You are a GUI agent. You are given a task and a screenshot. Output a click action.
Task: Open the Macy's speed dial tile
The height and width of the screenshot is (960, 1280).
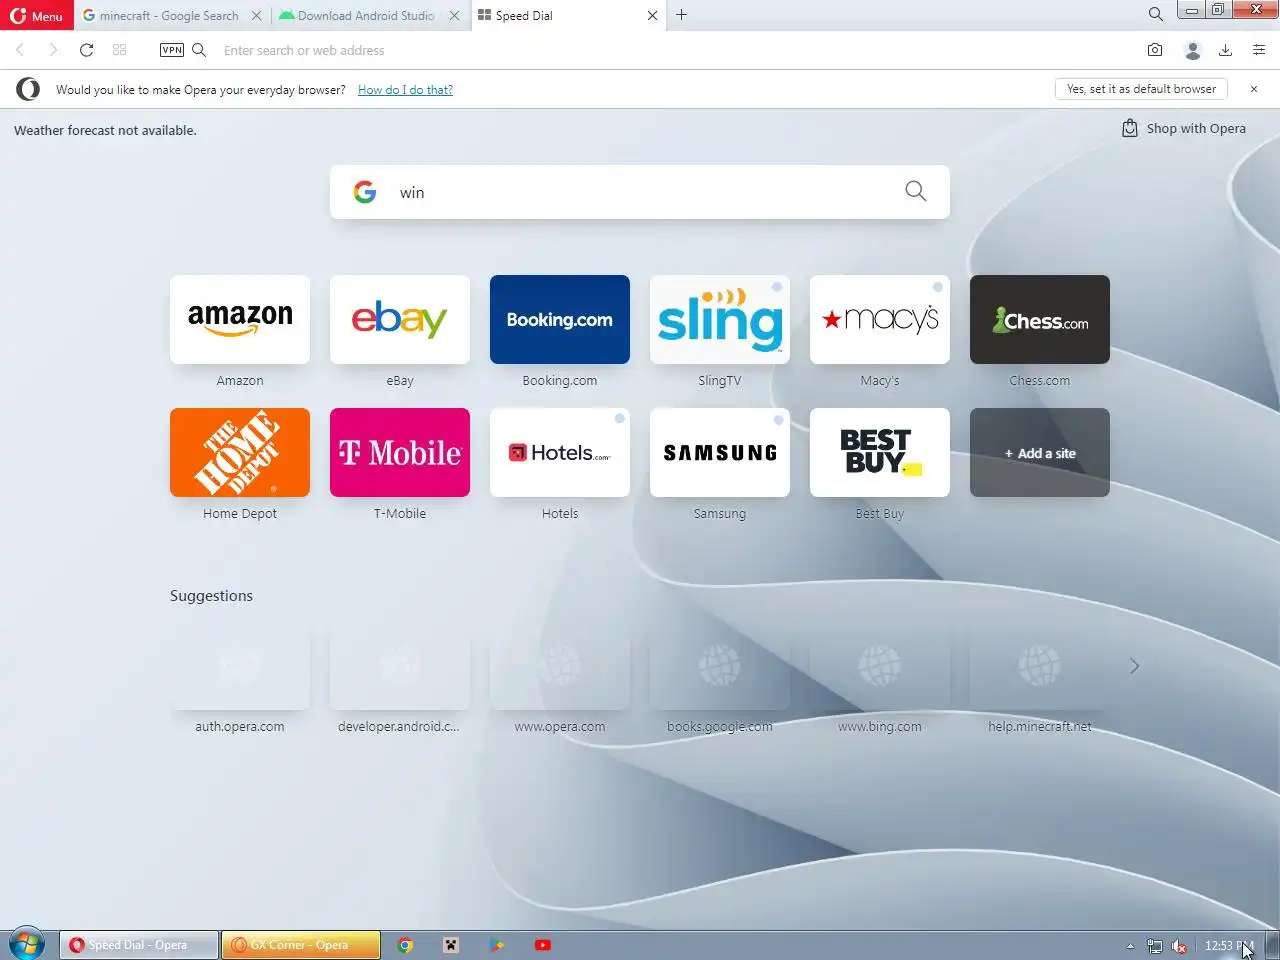(880, 319)
